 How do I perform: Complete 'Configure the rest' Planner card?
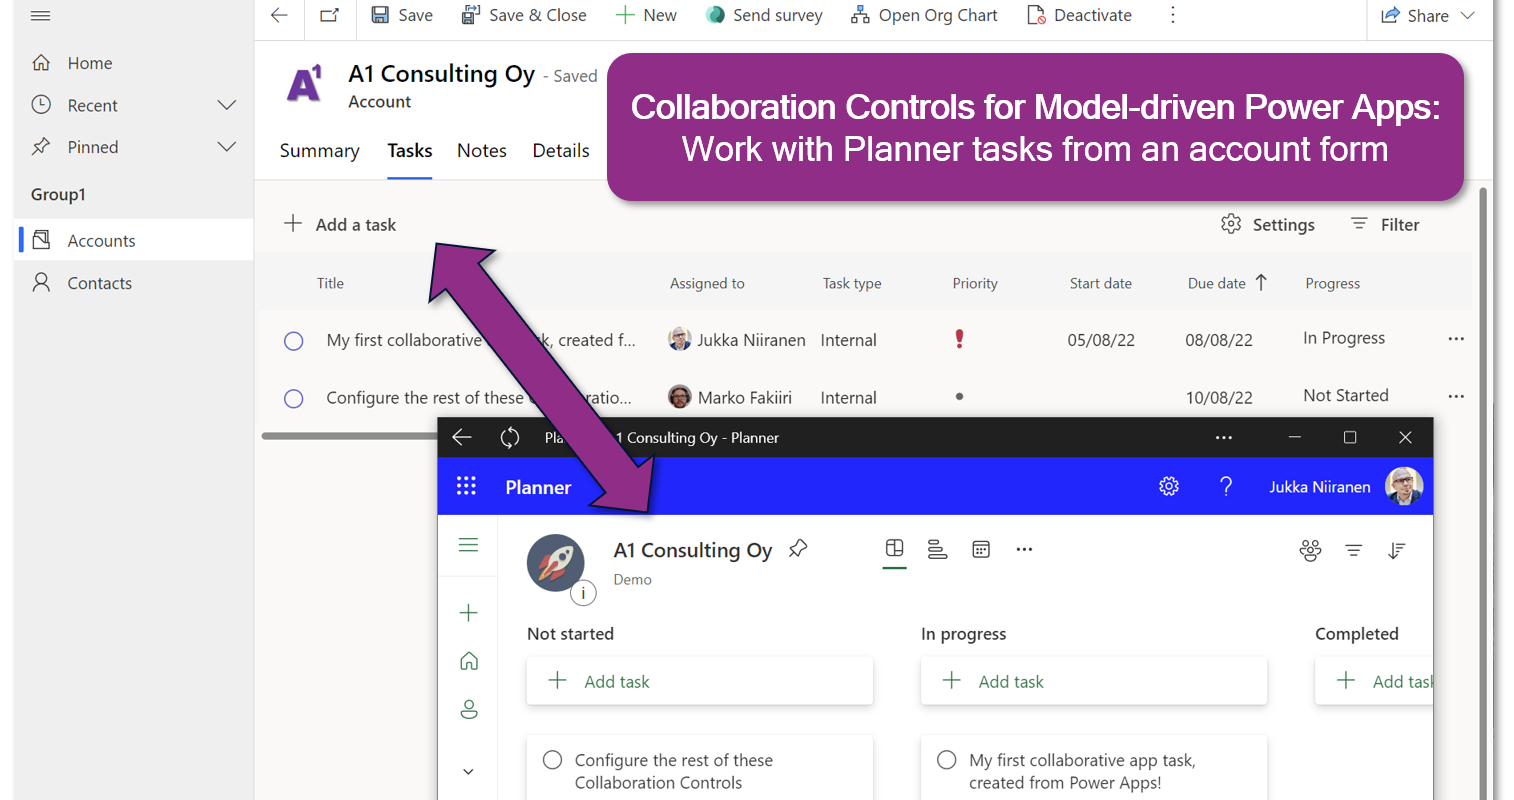pos(552,760)
